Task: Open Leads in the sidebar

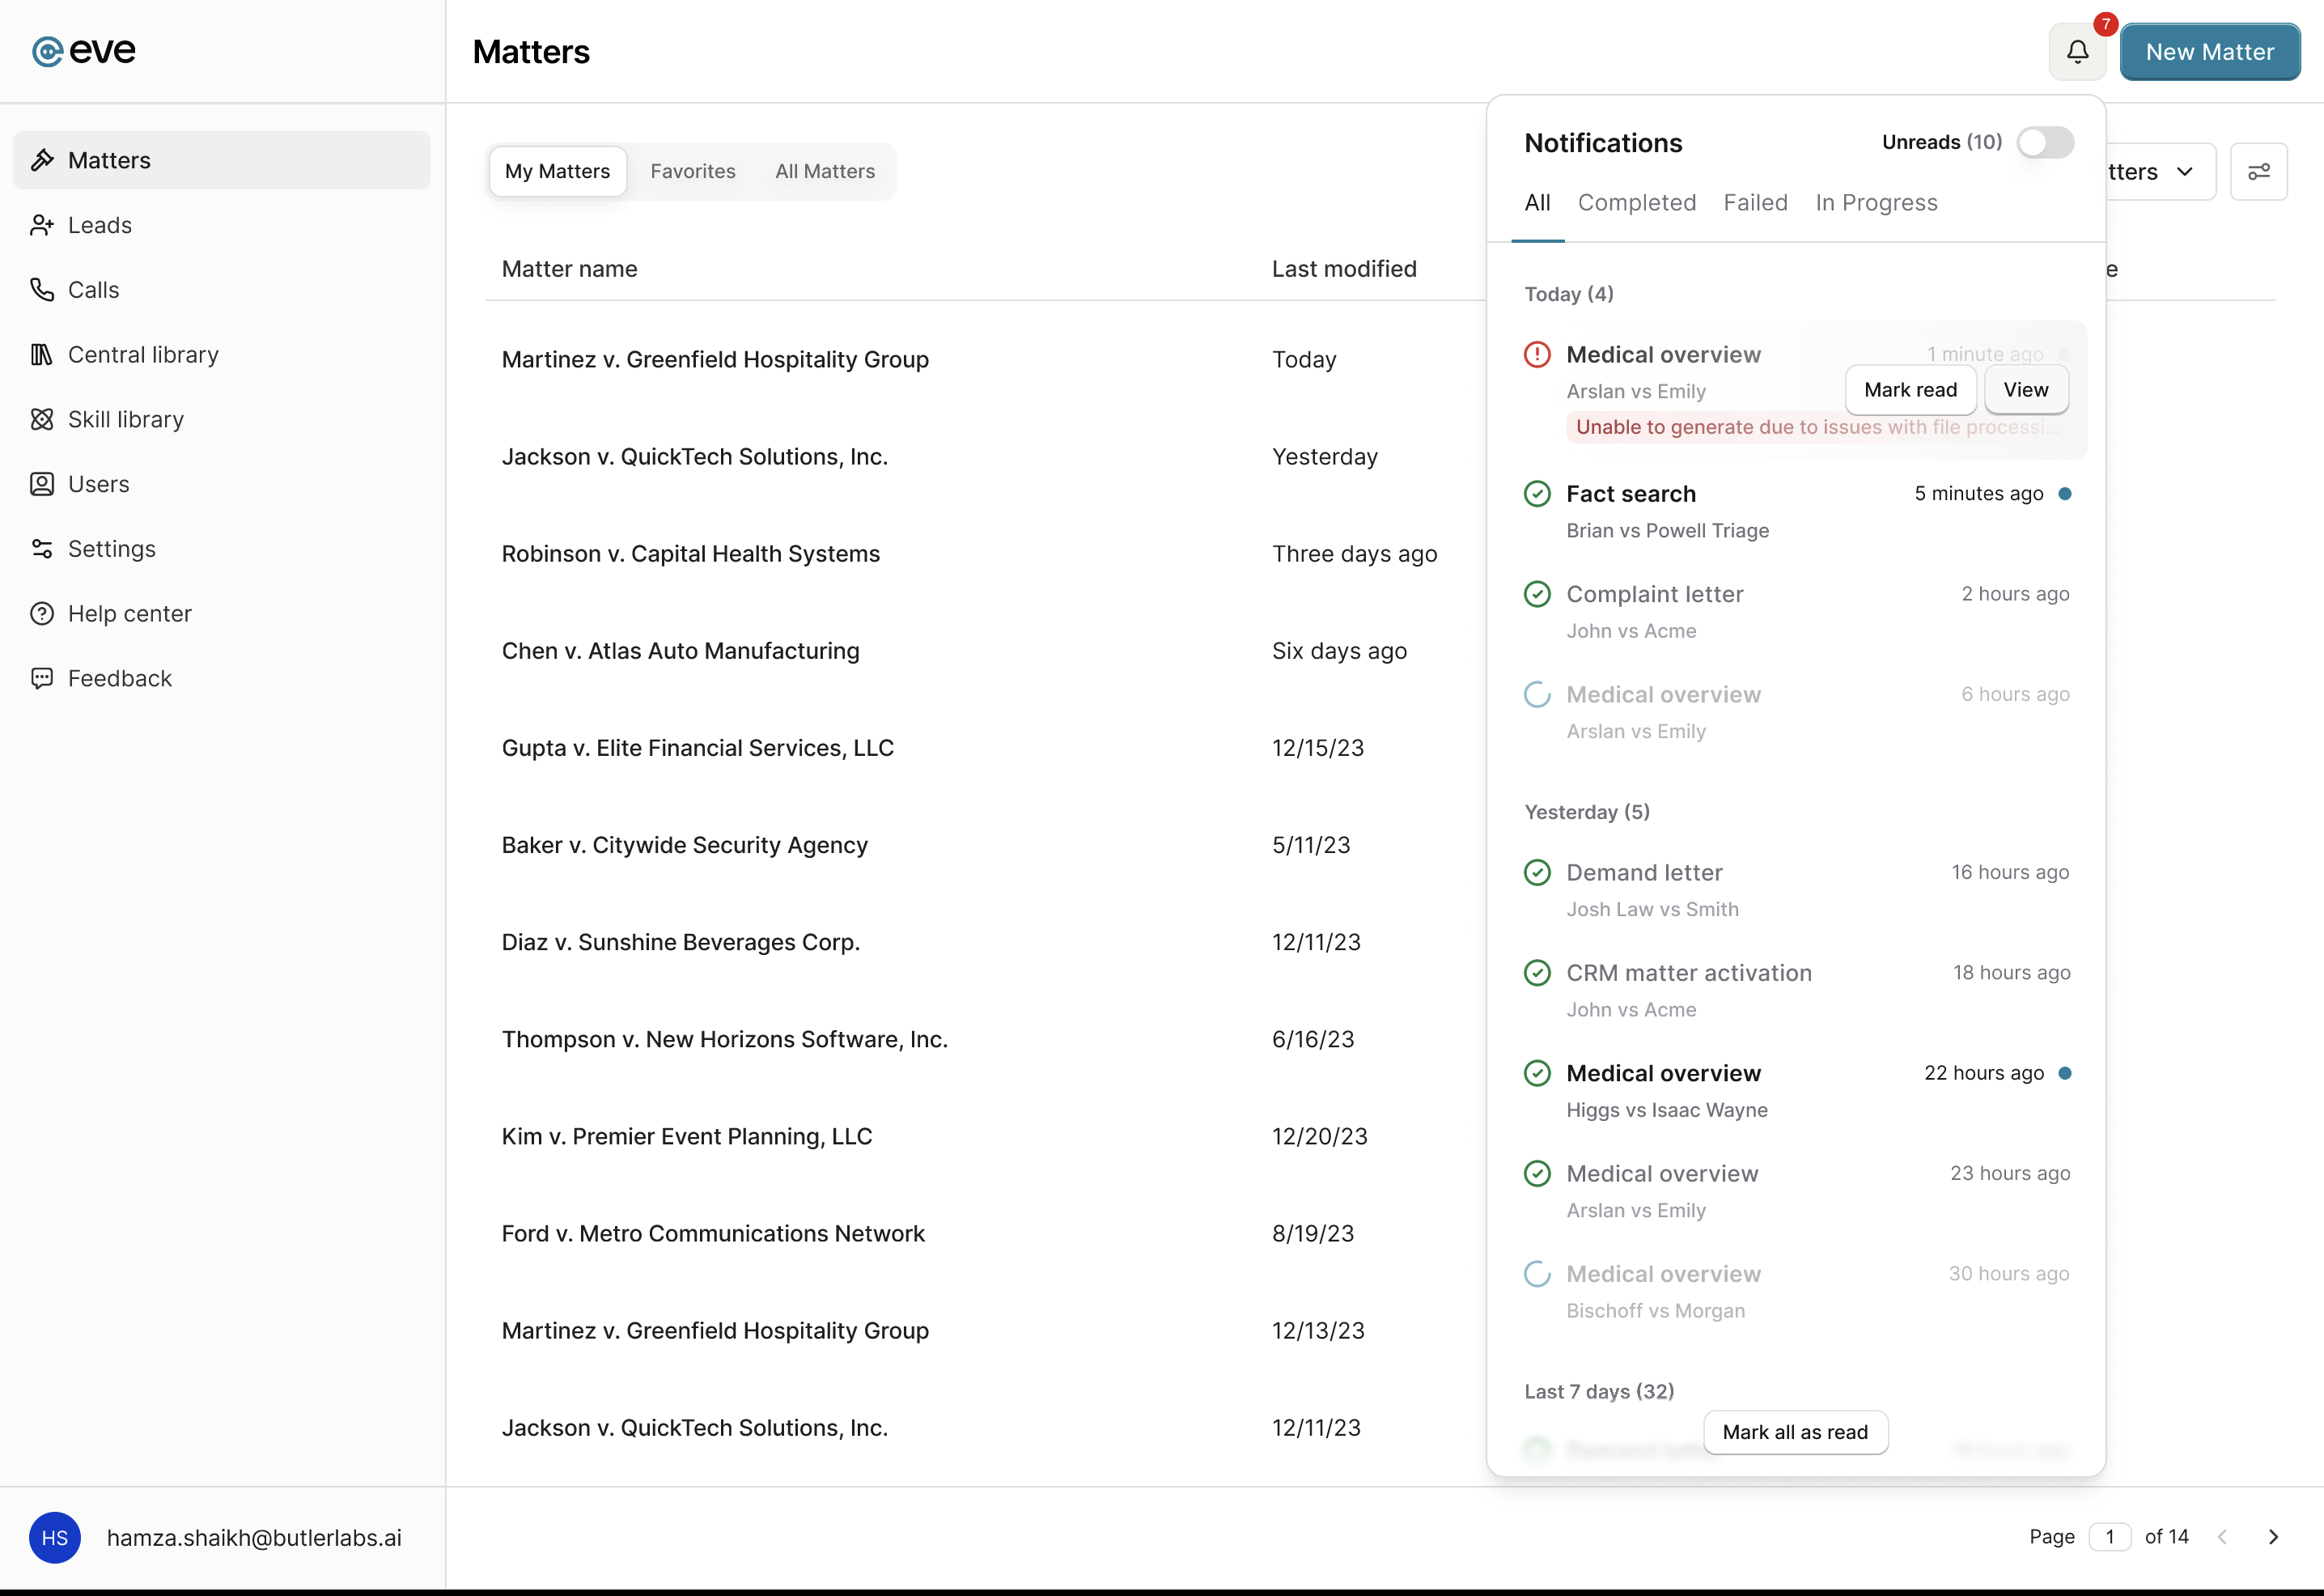Action: (222, 225)
